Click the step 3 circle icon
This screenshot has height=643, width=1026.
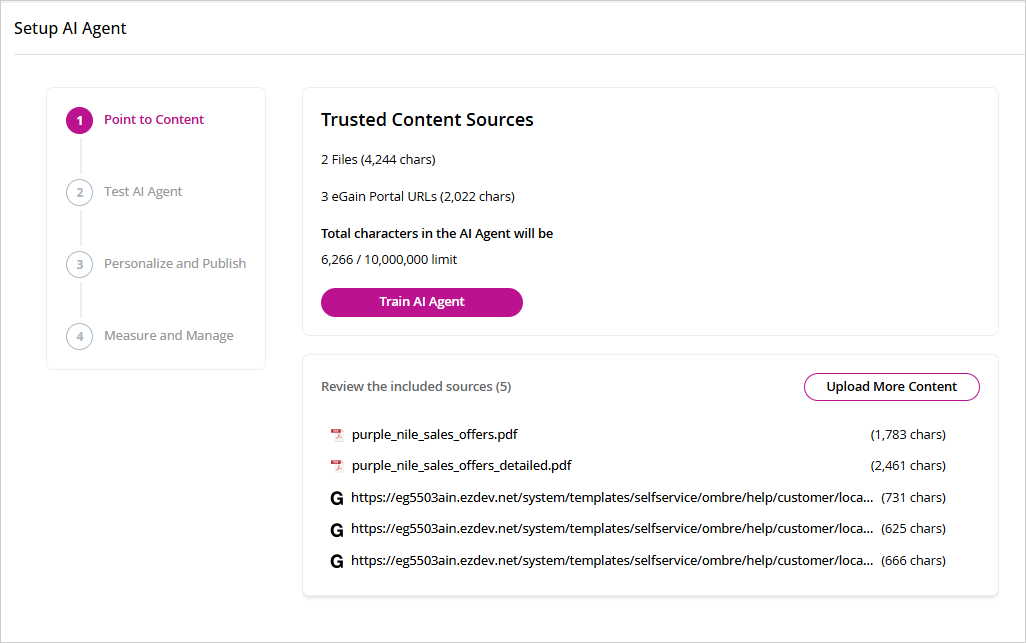pyautogui.click(x=80, y=264)
